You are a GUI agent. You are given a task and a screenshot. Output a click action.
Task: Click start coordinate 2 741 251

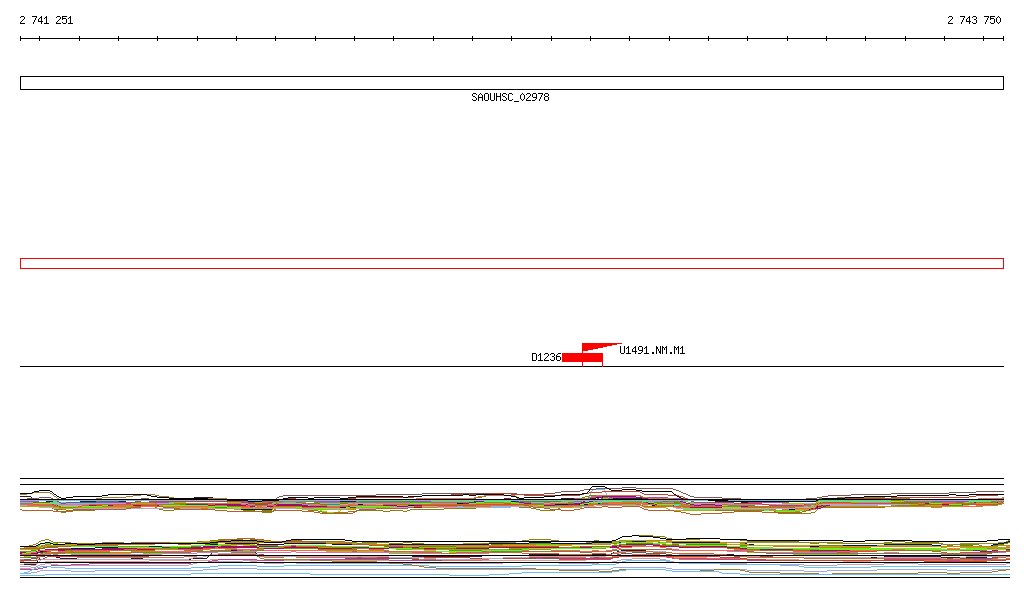(46, 20)
